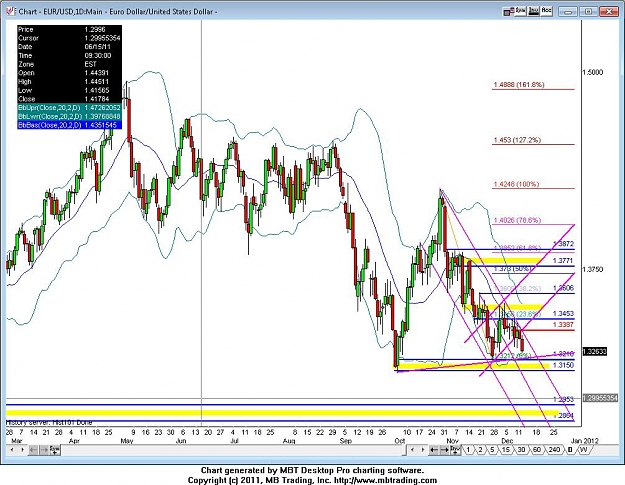Image resolution: width=625 pixels, height=485 pixels.
Task: Click the 1.4026 (78.6%) Fibonacci label
Action: tap(517, 220)
